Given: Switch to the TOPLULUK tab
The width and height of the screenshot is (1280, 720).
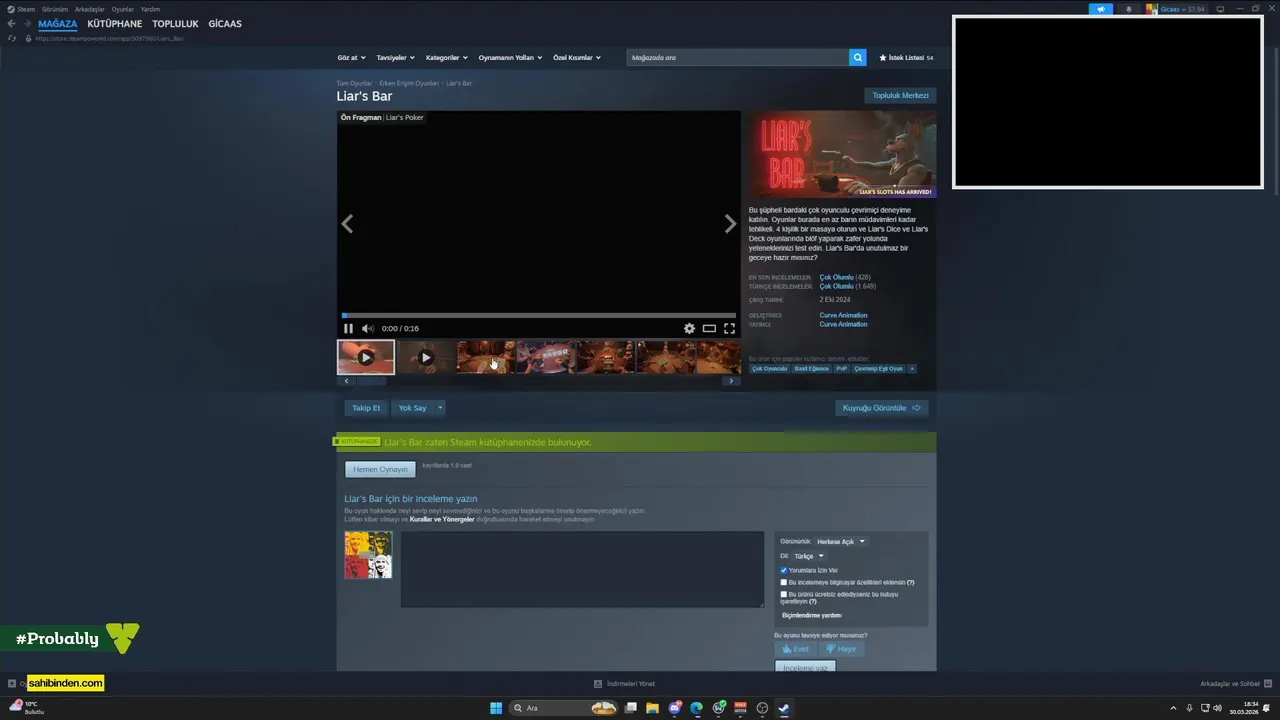Looking at the screenshot, I should pyautogui.click(x=175, y=24).
